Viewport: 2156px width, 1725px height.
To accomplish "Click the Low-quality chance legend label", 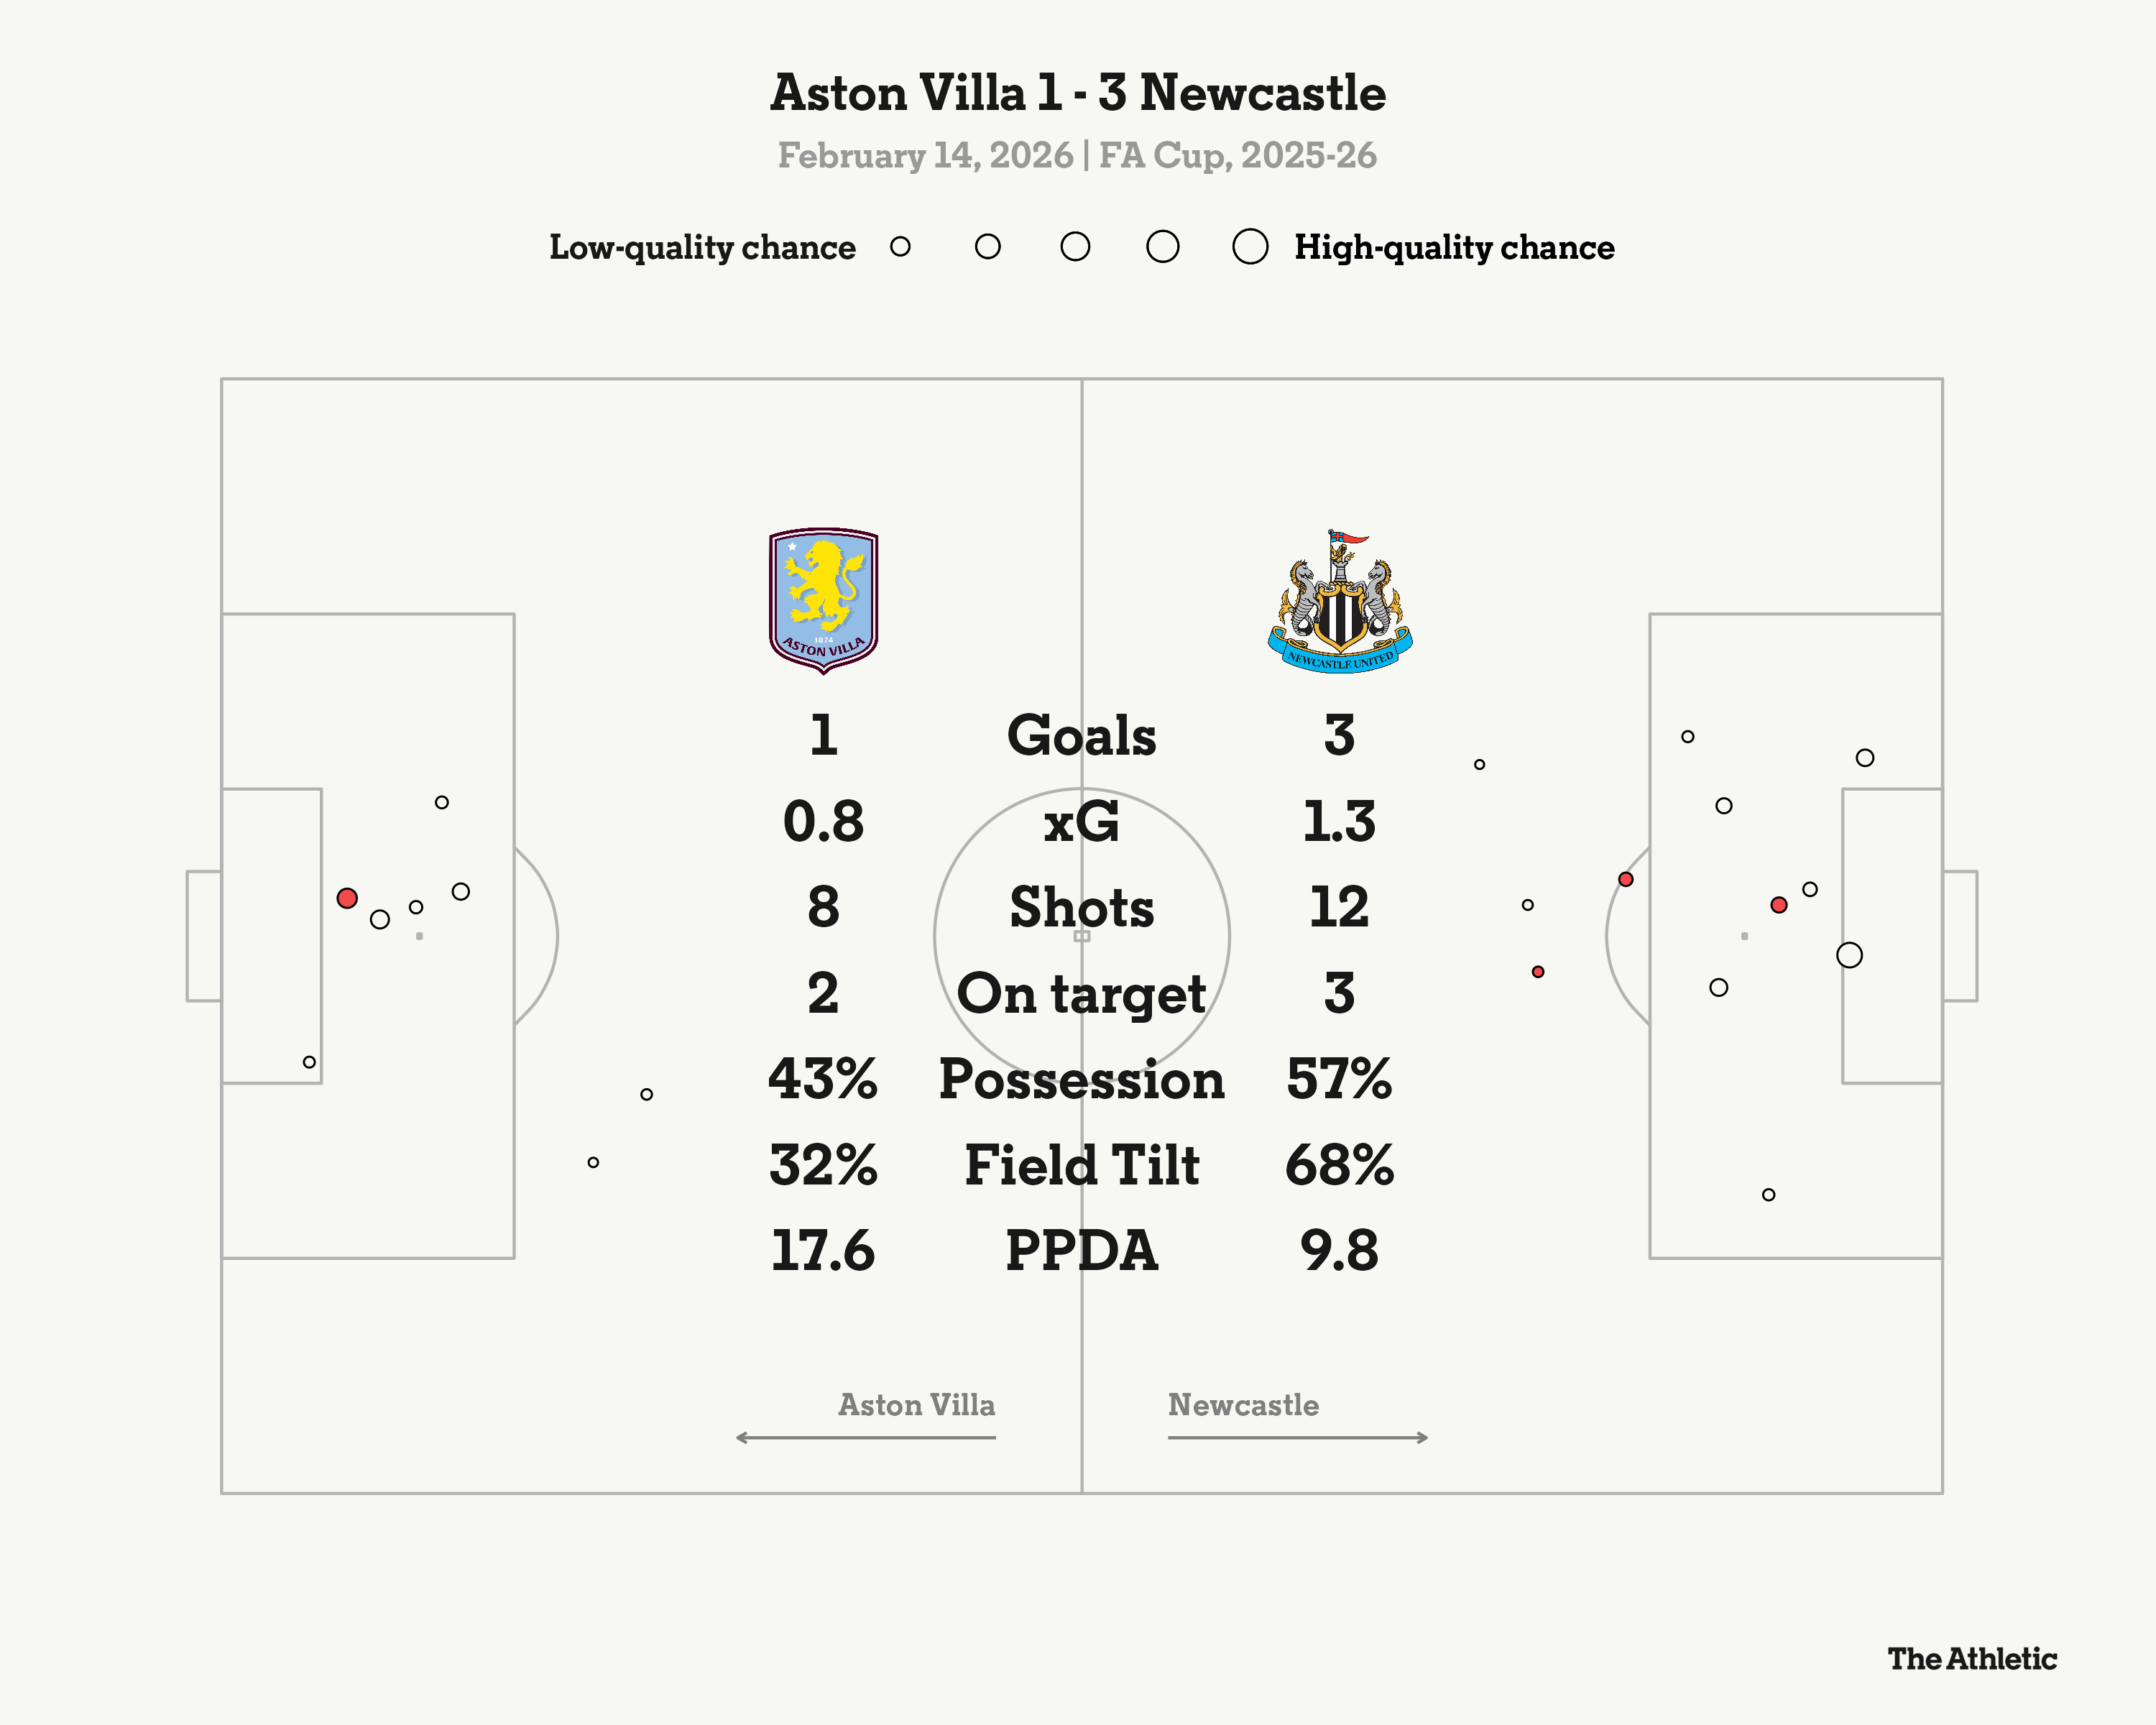I will click(x=702, y=247).
